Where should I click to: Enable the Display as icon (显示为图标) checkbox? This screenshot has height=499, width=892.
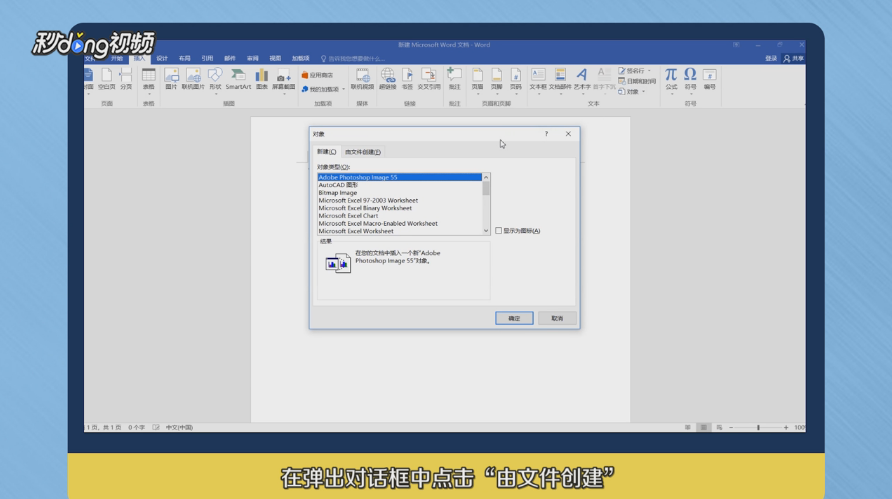[498, 230]
